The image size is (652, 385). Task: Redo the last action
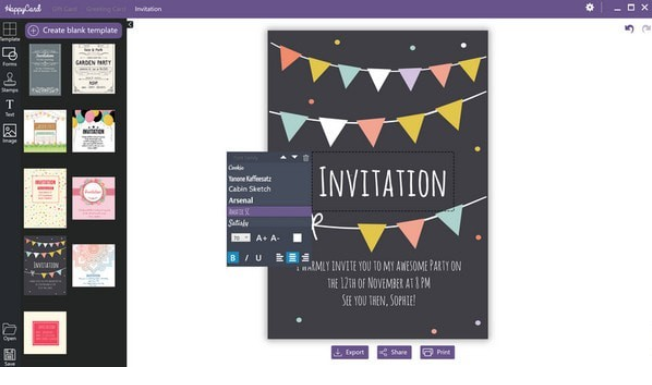pos(646,29)
